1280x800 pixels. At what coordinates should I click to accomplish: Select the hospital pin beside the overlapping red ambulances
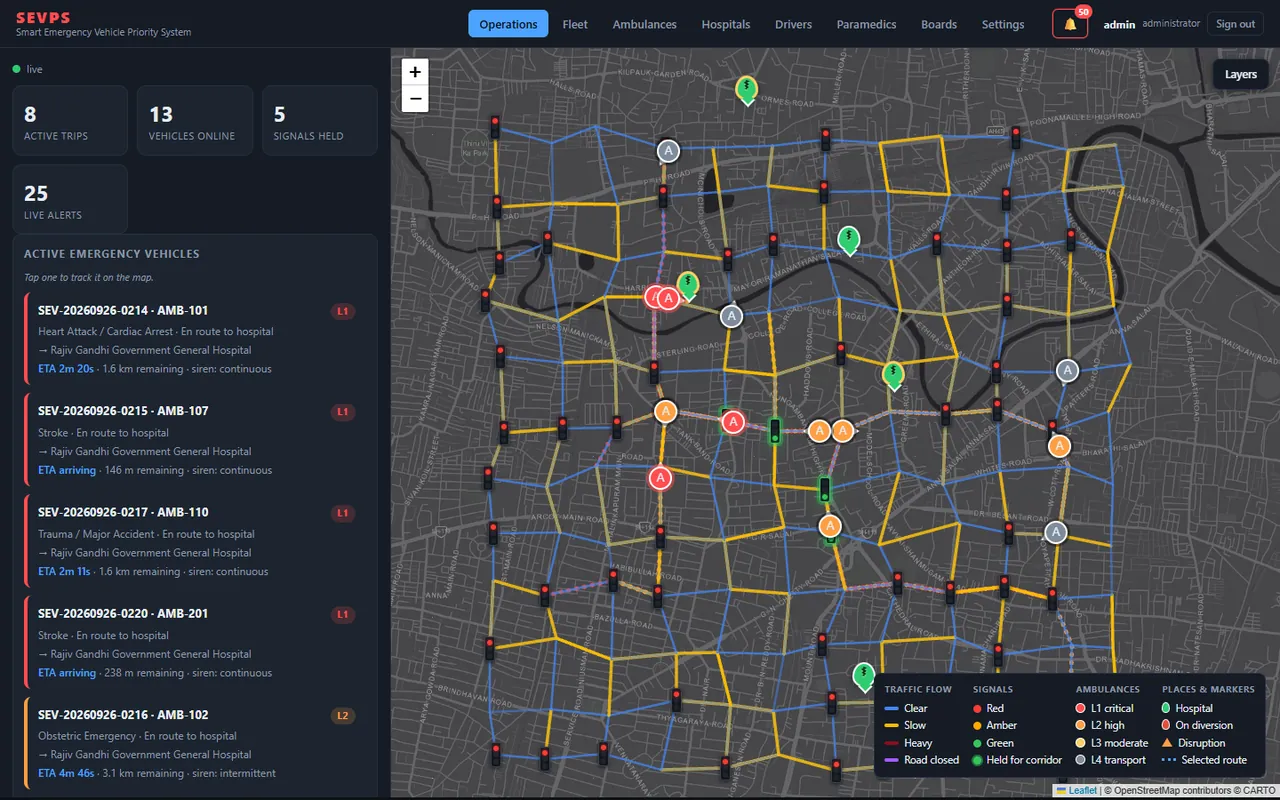pyautogui.click(x=688, y=286)
